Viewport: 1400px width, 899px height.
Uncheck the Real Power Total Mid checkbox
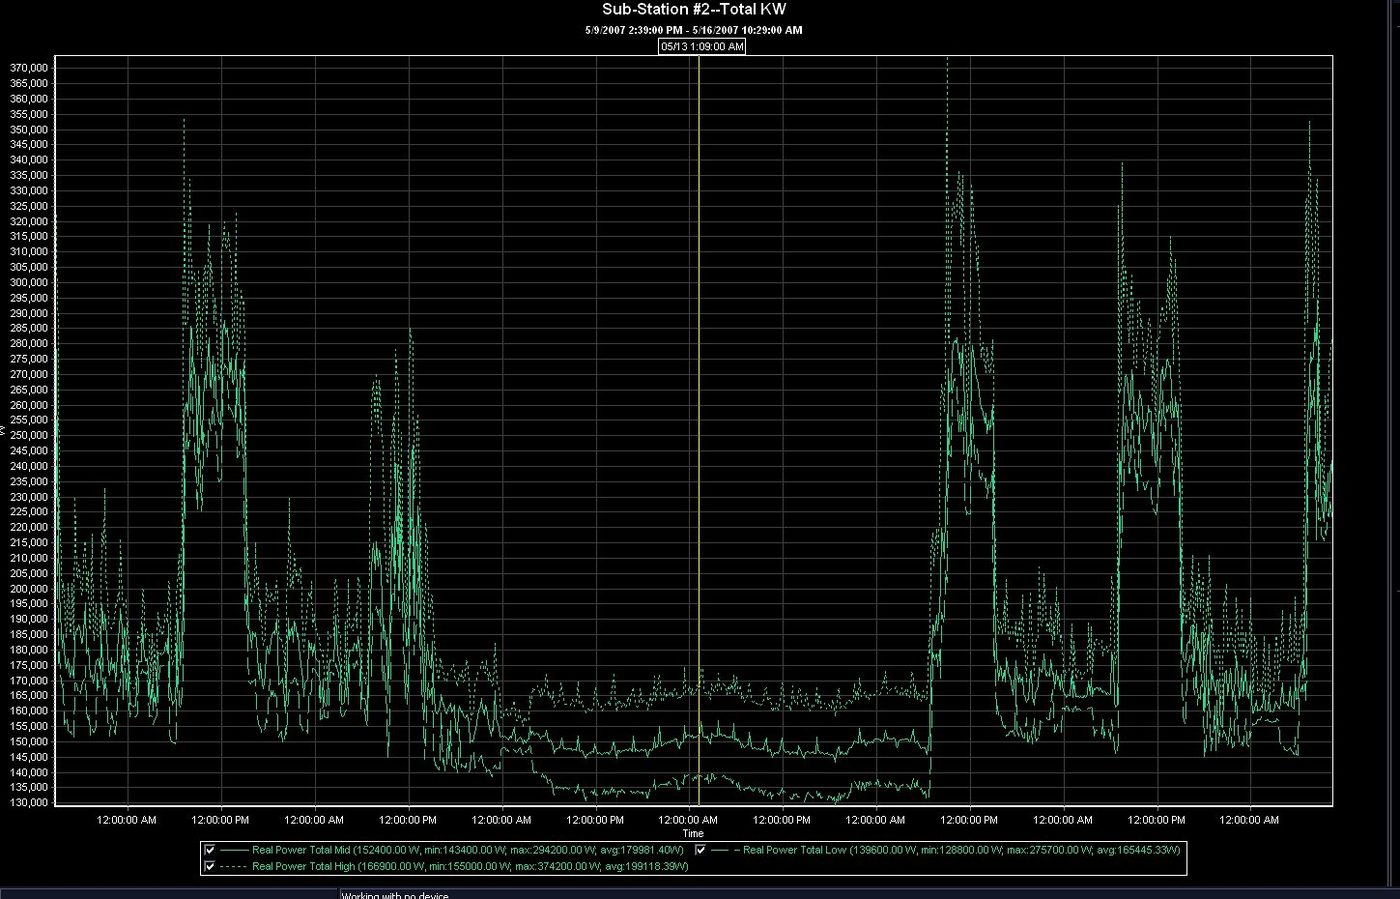(210, 850)
